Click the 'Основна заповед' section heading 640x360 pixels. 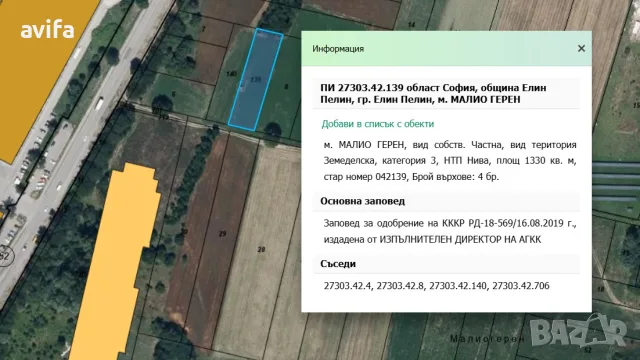[x=362, y=201]
